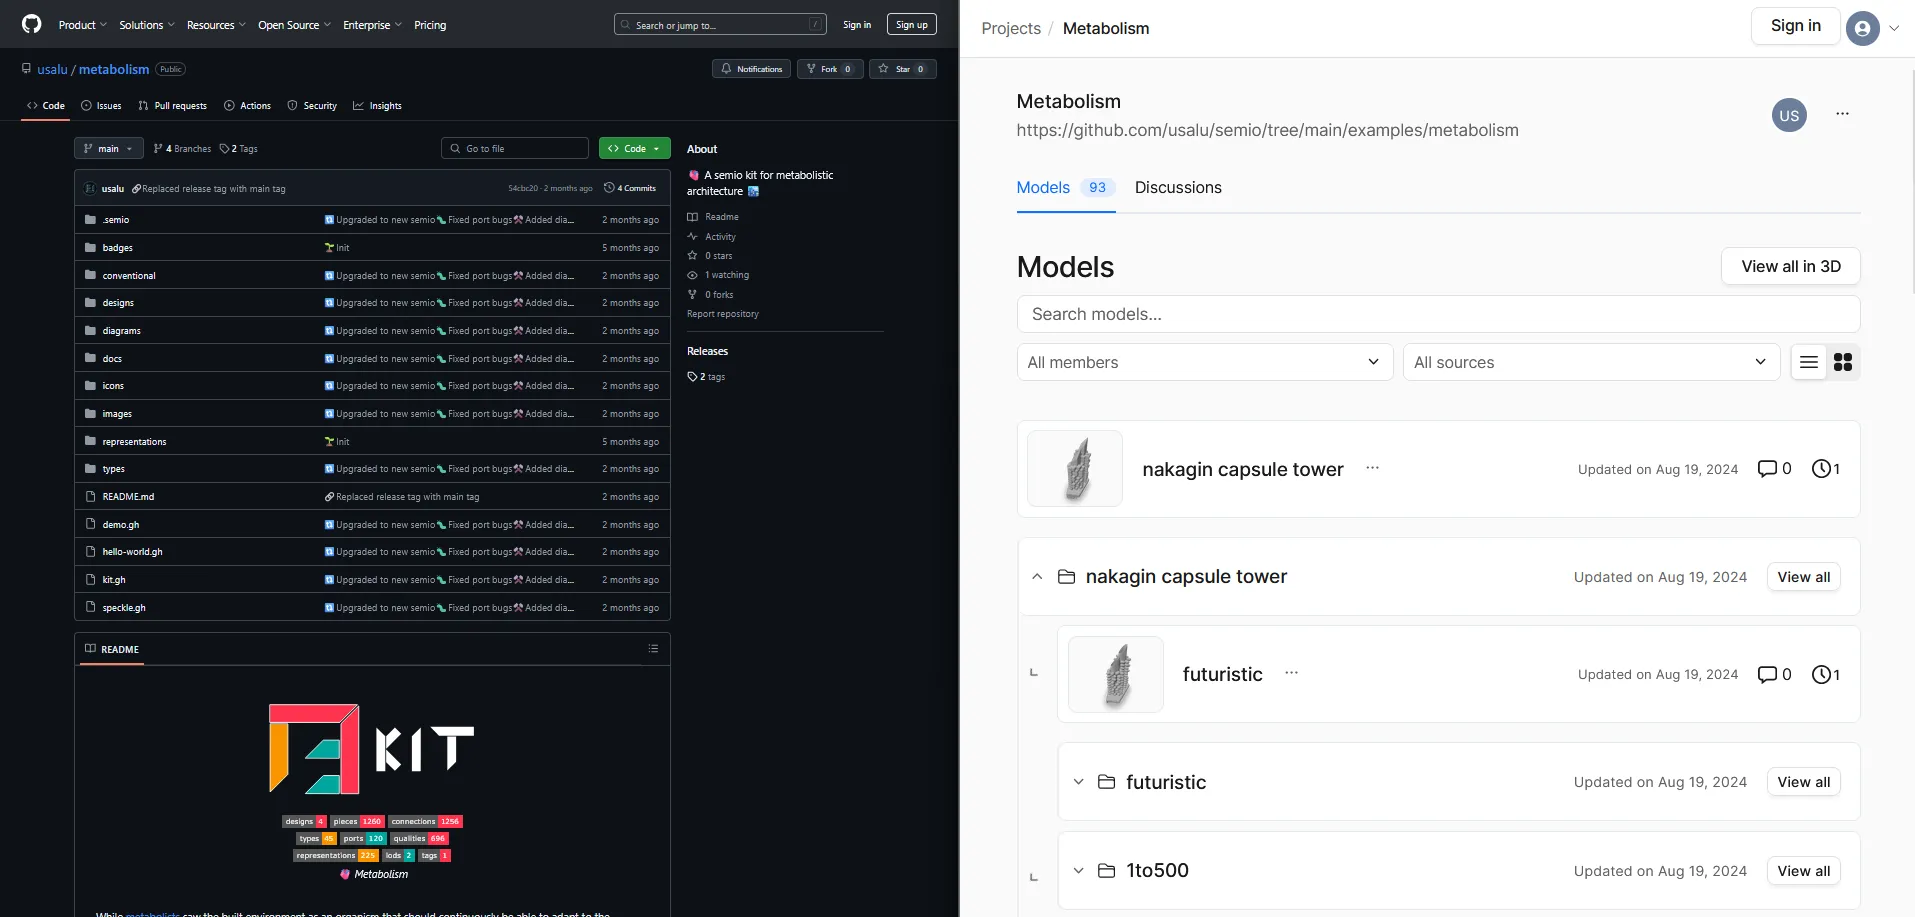Click the Pricing link
This screenshot has width=1915, height=917.
[x=430, y=25]
